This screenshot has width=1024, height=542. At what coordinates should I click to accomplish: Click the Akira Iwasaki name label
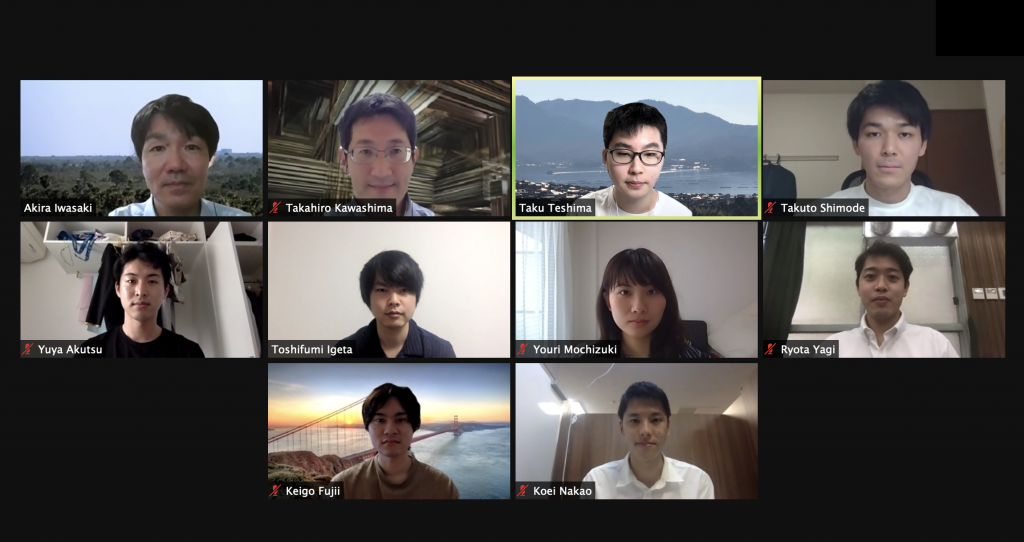click(x=58, y=208)
